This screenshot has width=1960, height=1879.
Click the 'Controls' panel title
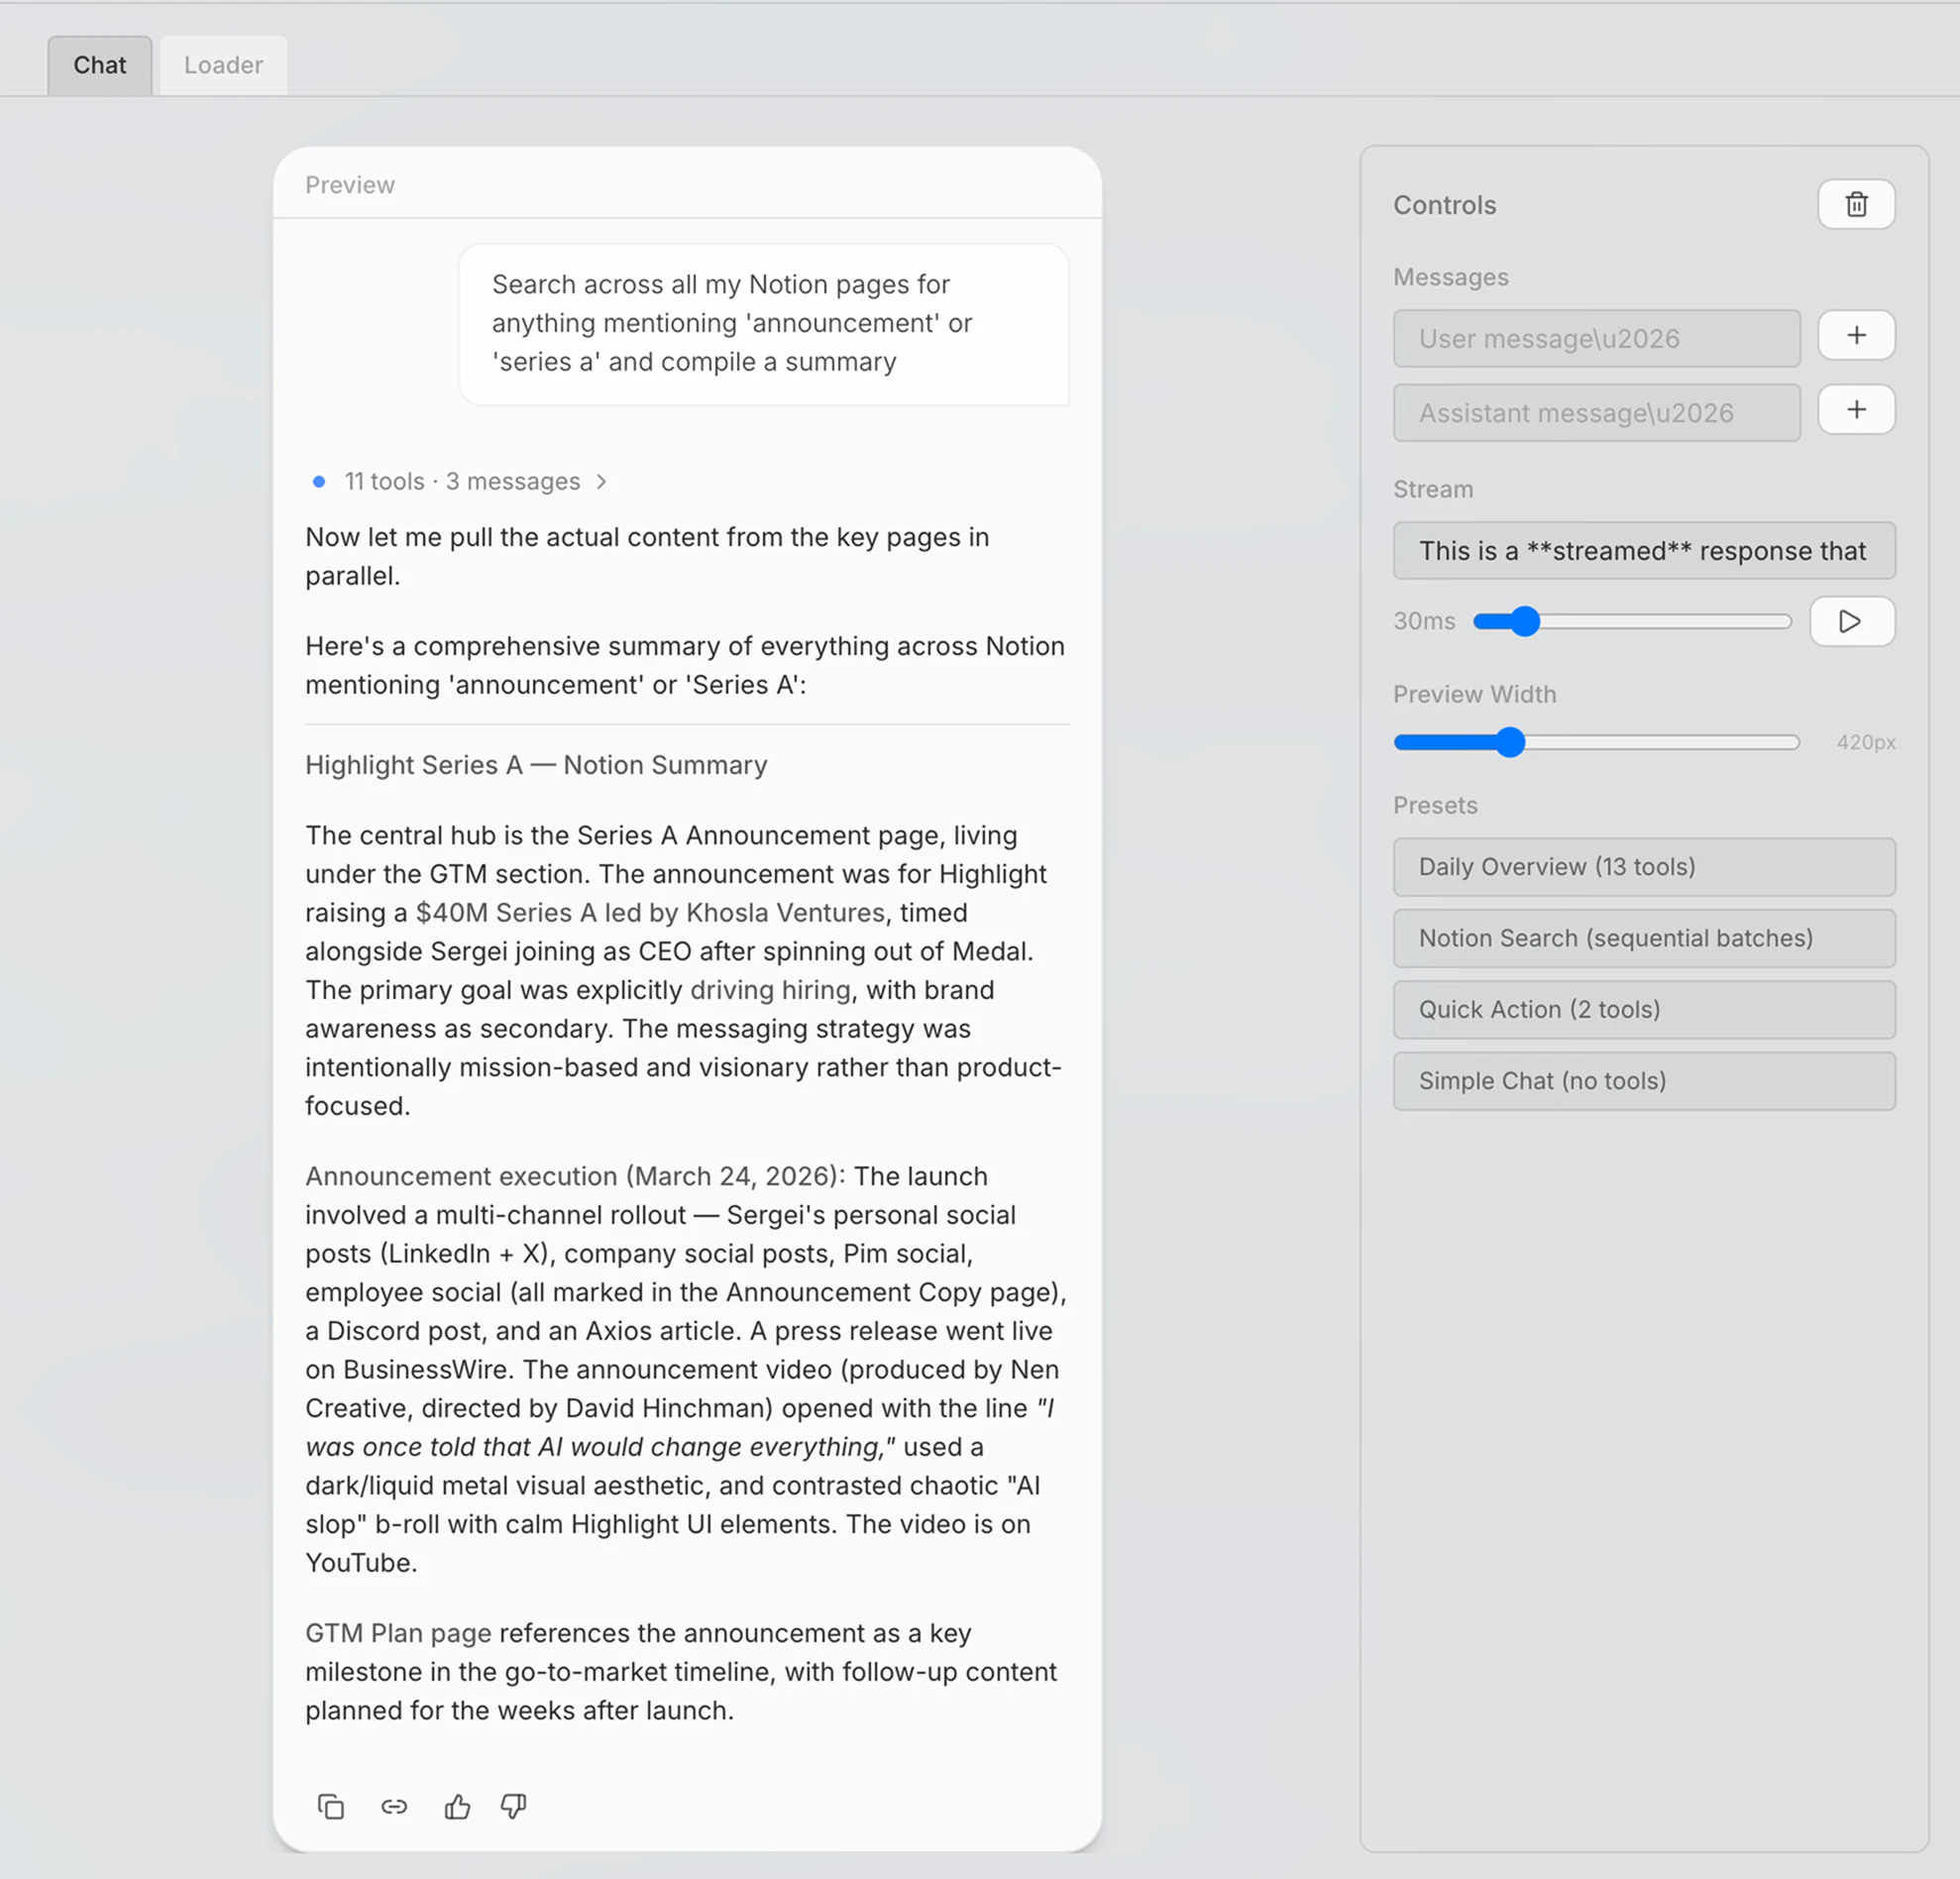[1445, 204]
